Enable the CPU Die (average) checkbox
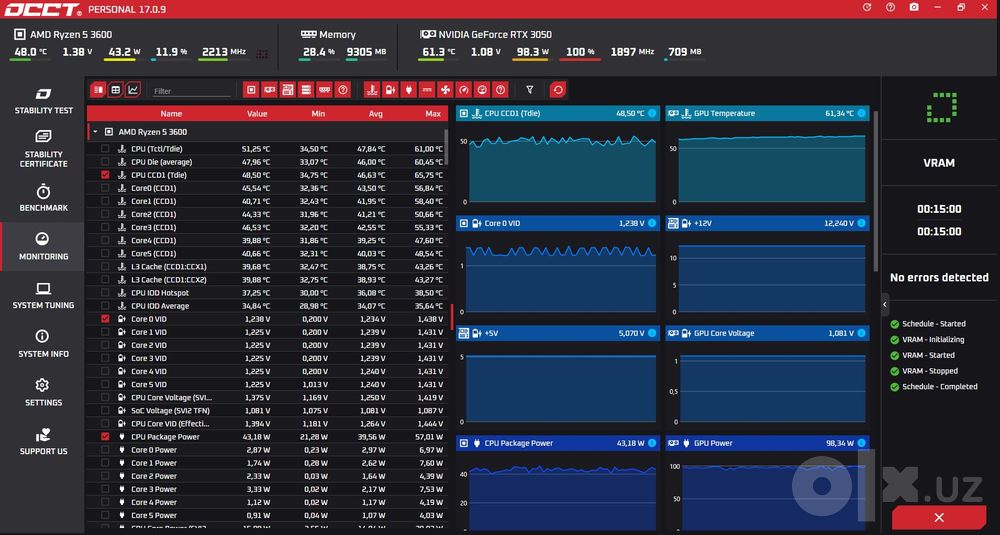The height and width of the screenshot is (535, 1000). click(x=105, y=162)
